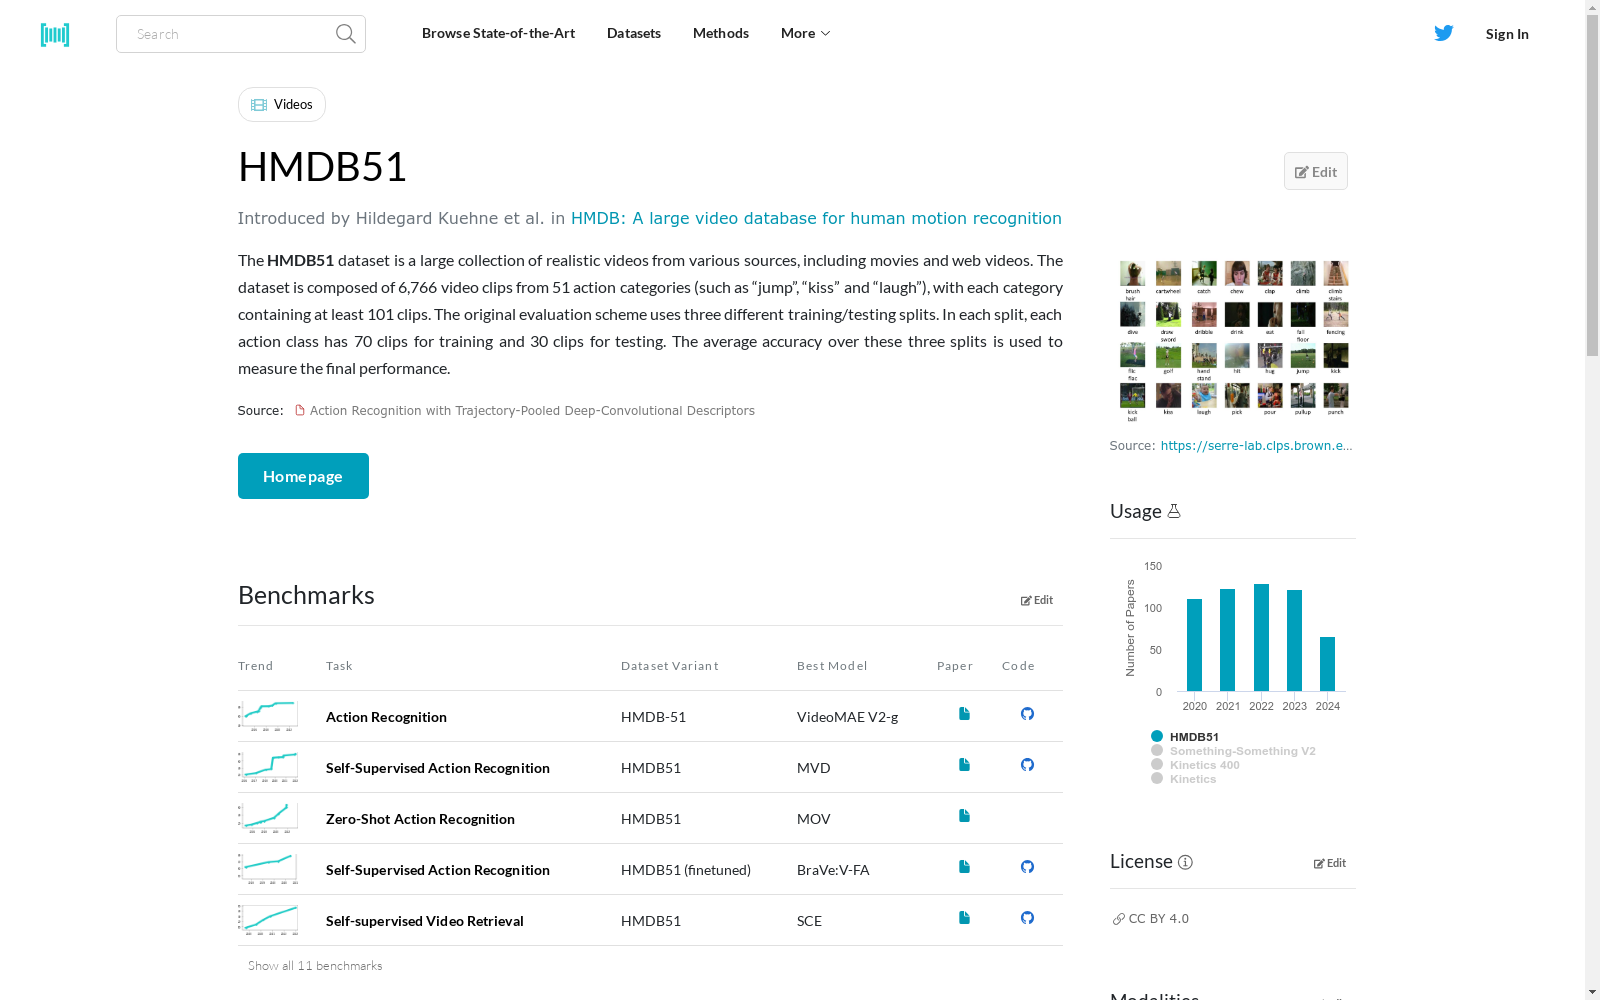The width and height of the screenshot is (1600, 1000).
Task: Click the dataset Edit button near title
Action: coord(1316,171)
